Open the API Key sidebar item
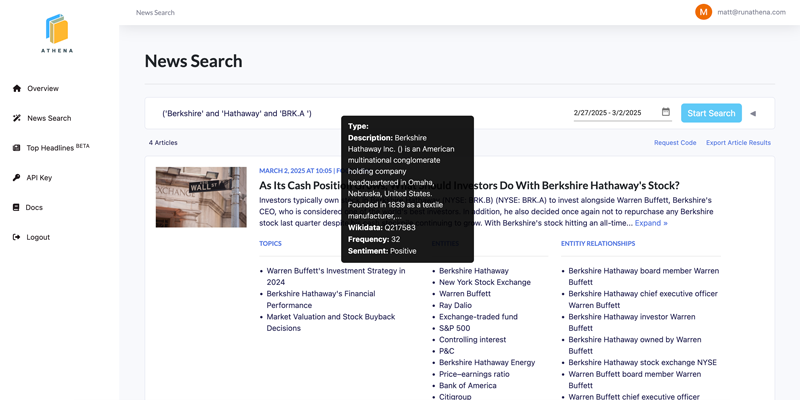The image size is (800, 400). coord(39,178)
